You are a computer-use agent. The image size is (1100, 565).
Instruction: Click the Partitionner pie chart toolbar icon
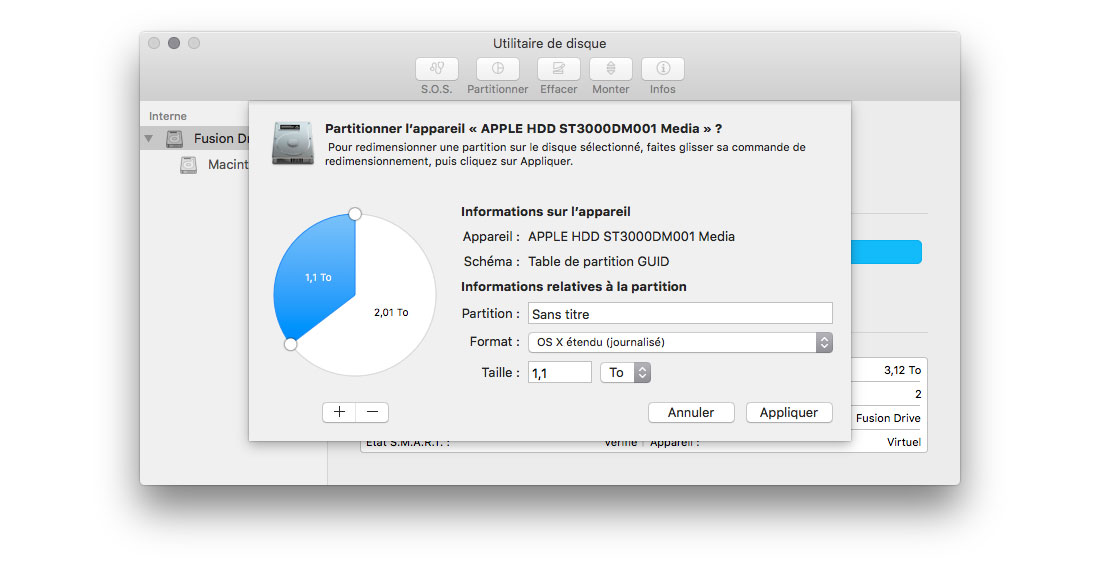[497, 69]
